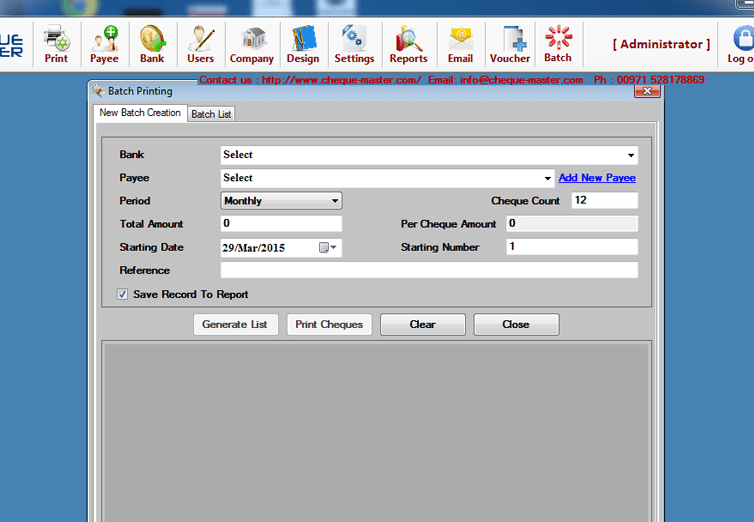Select the New Batch Creation tab
Image resolution: width=754 pixels, height=522 pixels.
141,113
